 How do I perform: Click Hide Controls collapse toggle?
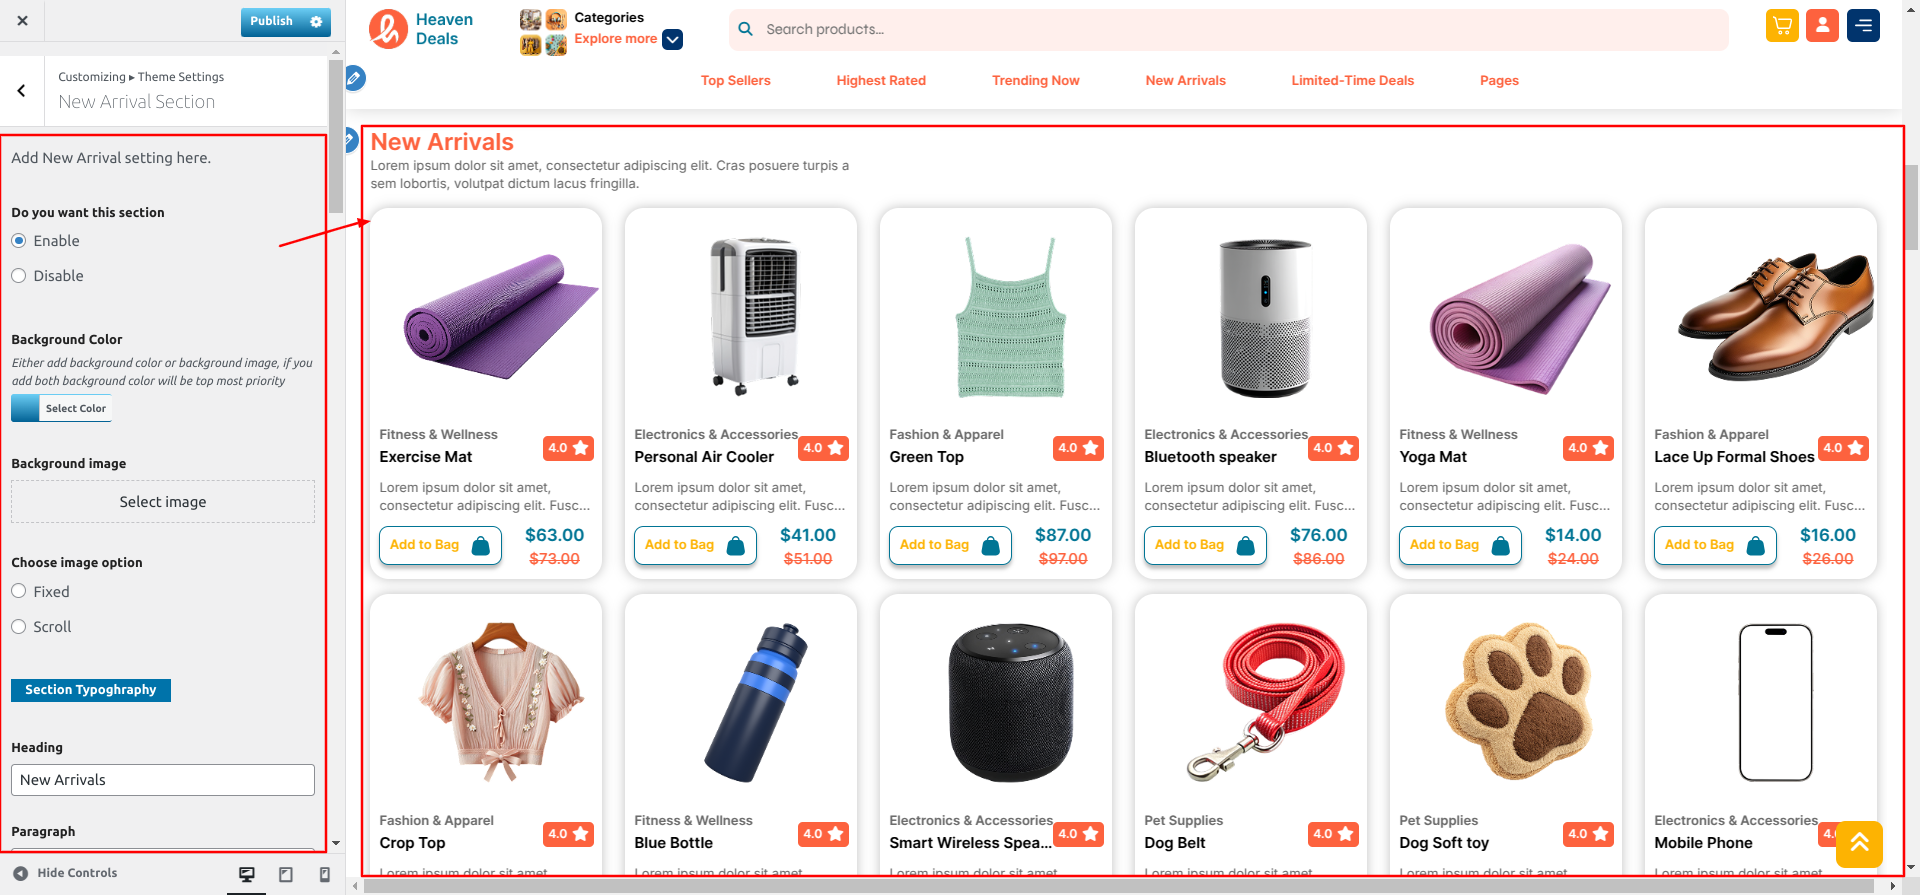[66, 873]
